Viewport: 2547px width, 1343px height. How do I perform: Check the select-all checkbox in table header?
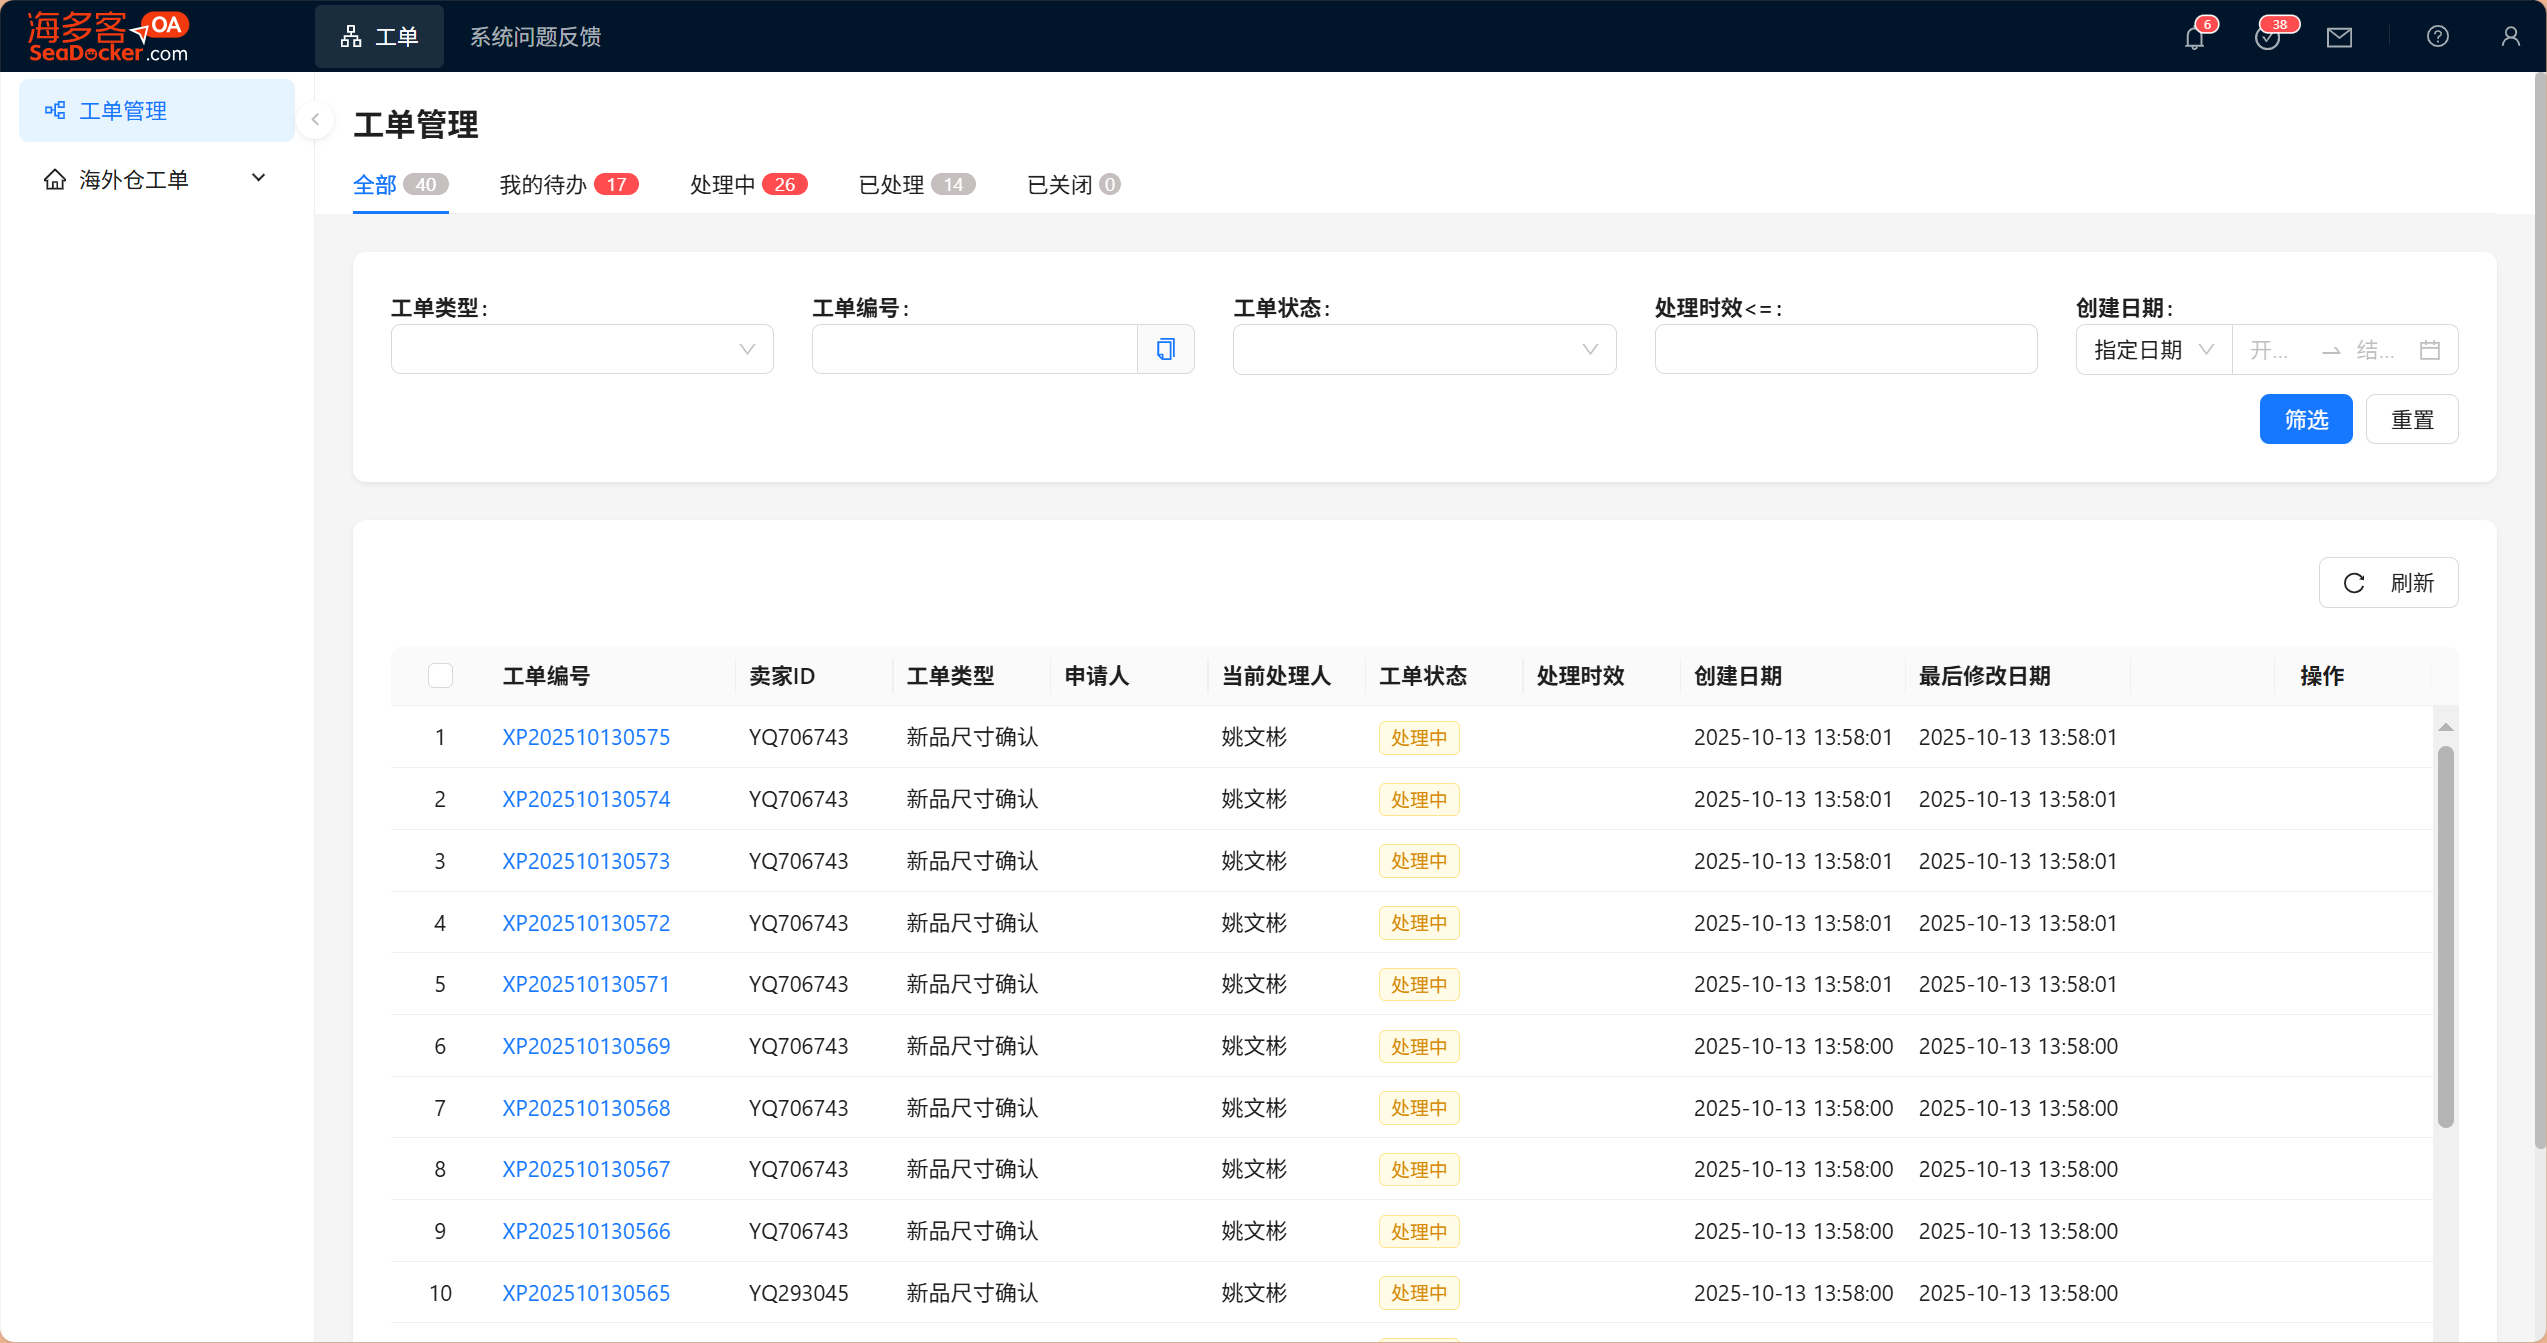(440, 676)
